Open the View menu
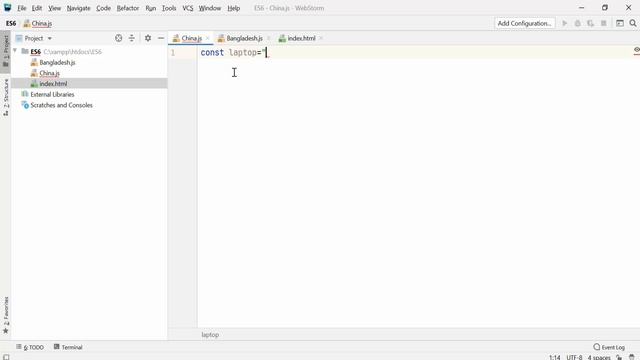640x360 pixels. tap(54, 8)
